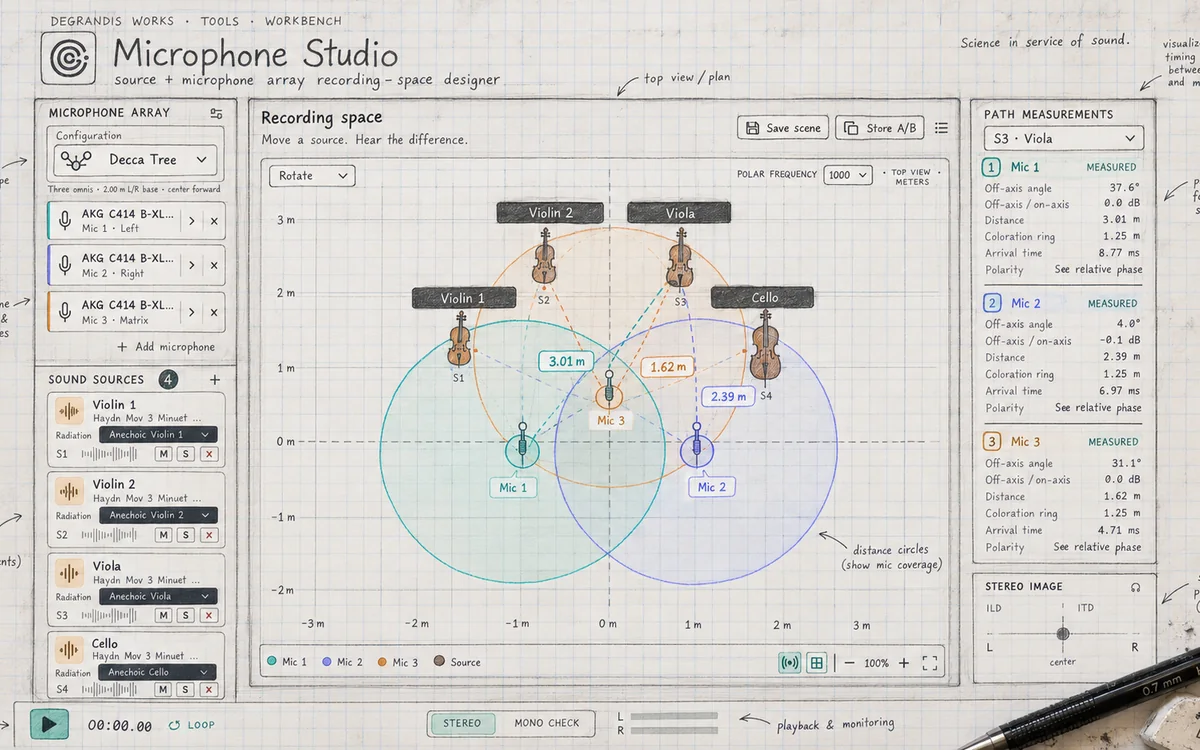
Task: Select the Mic 1 marker on the plan
Action: 521,450
